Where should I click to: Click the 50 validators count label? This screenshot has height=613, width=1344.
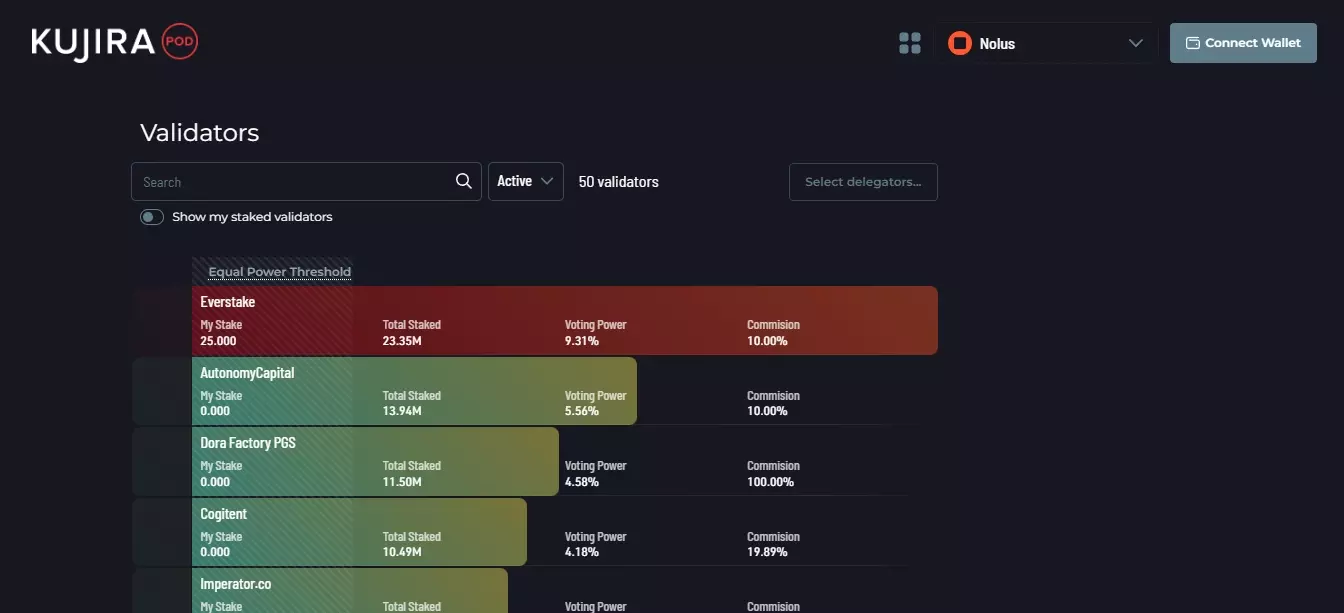tap(618, 181)
